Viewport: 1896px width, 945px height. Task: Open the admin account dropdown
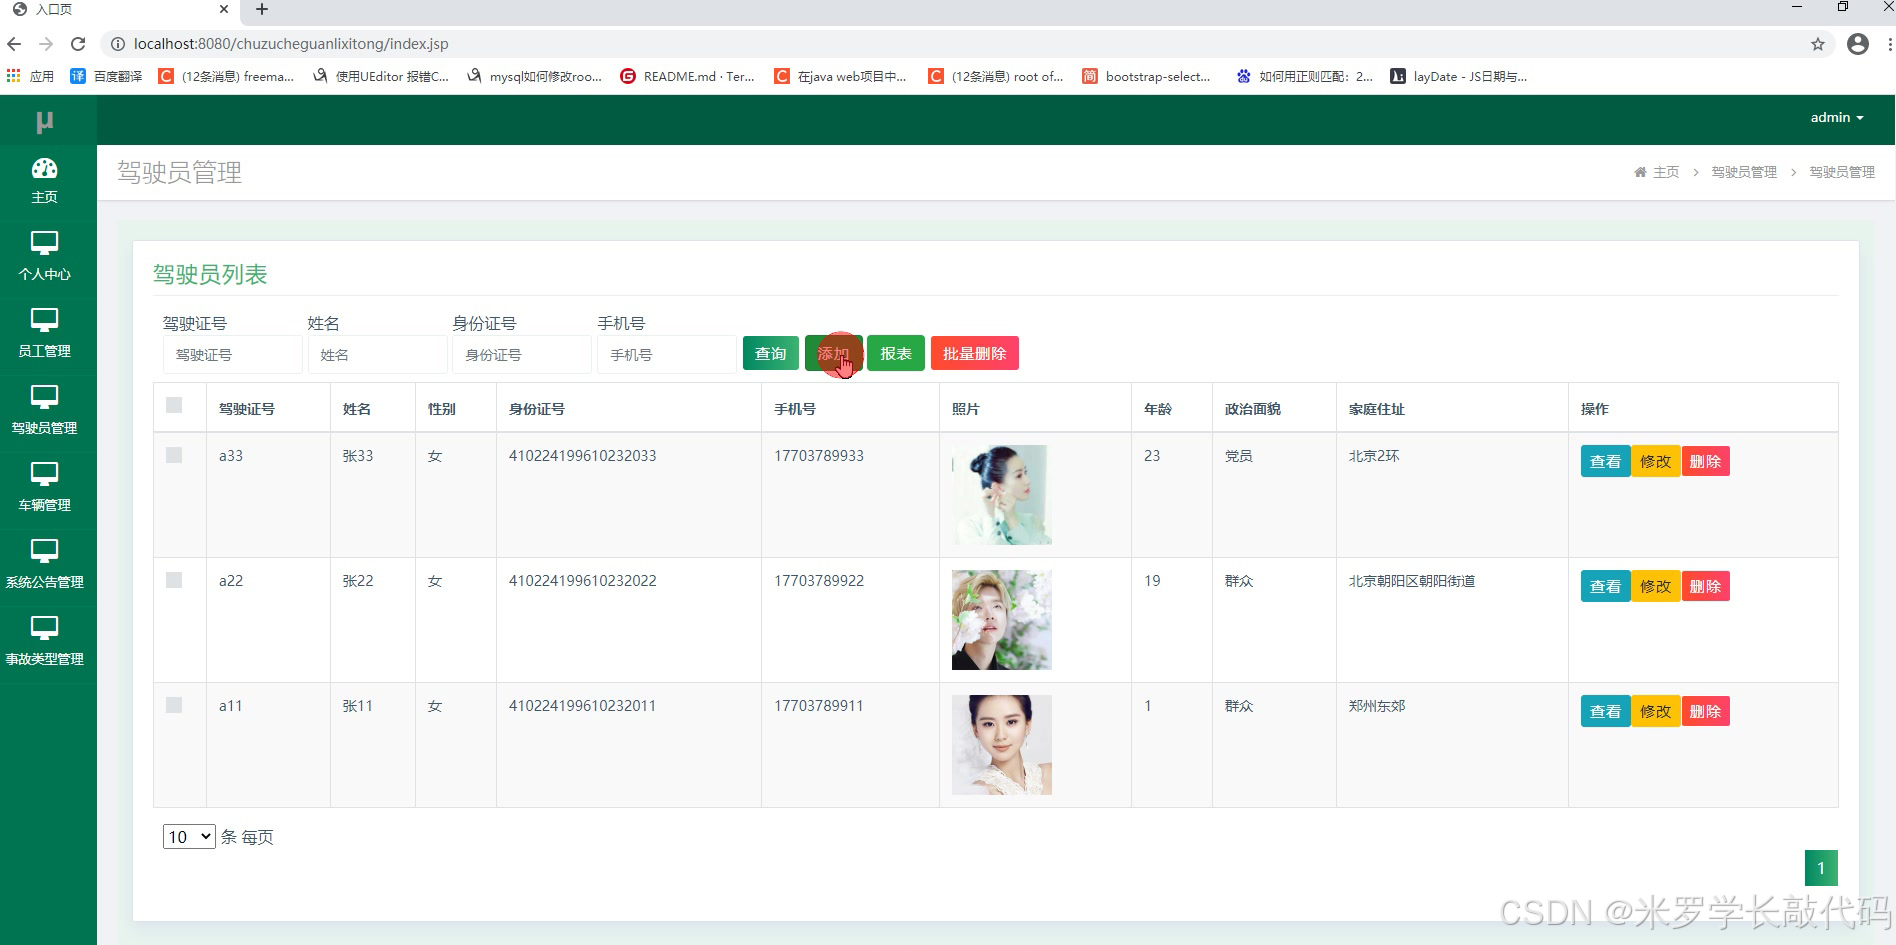[x=1836, y=117]
